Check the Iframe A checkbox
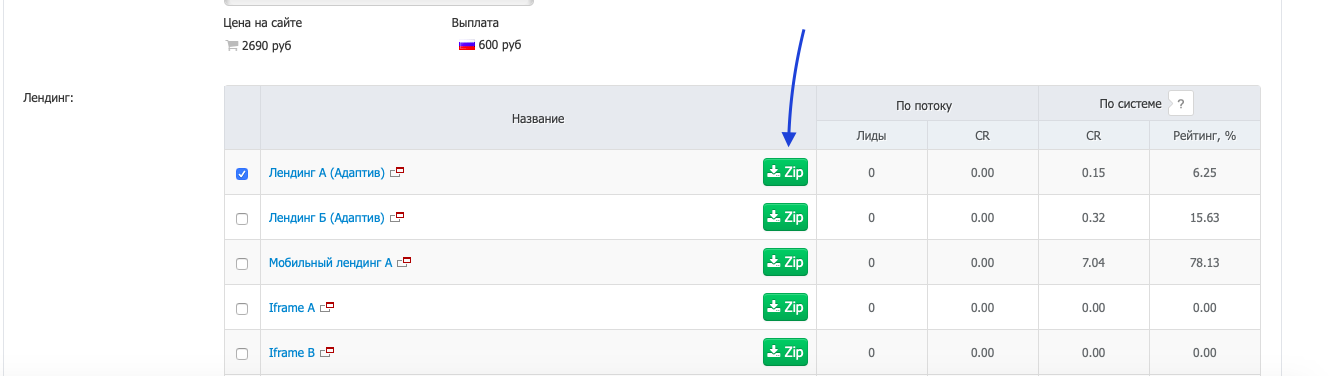 click(242, 308)
